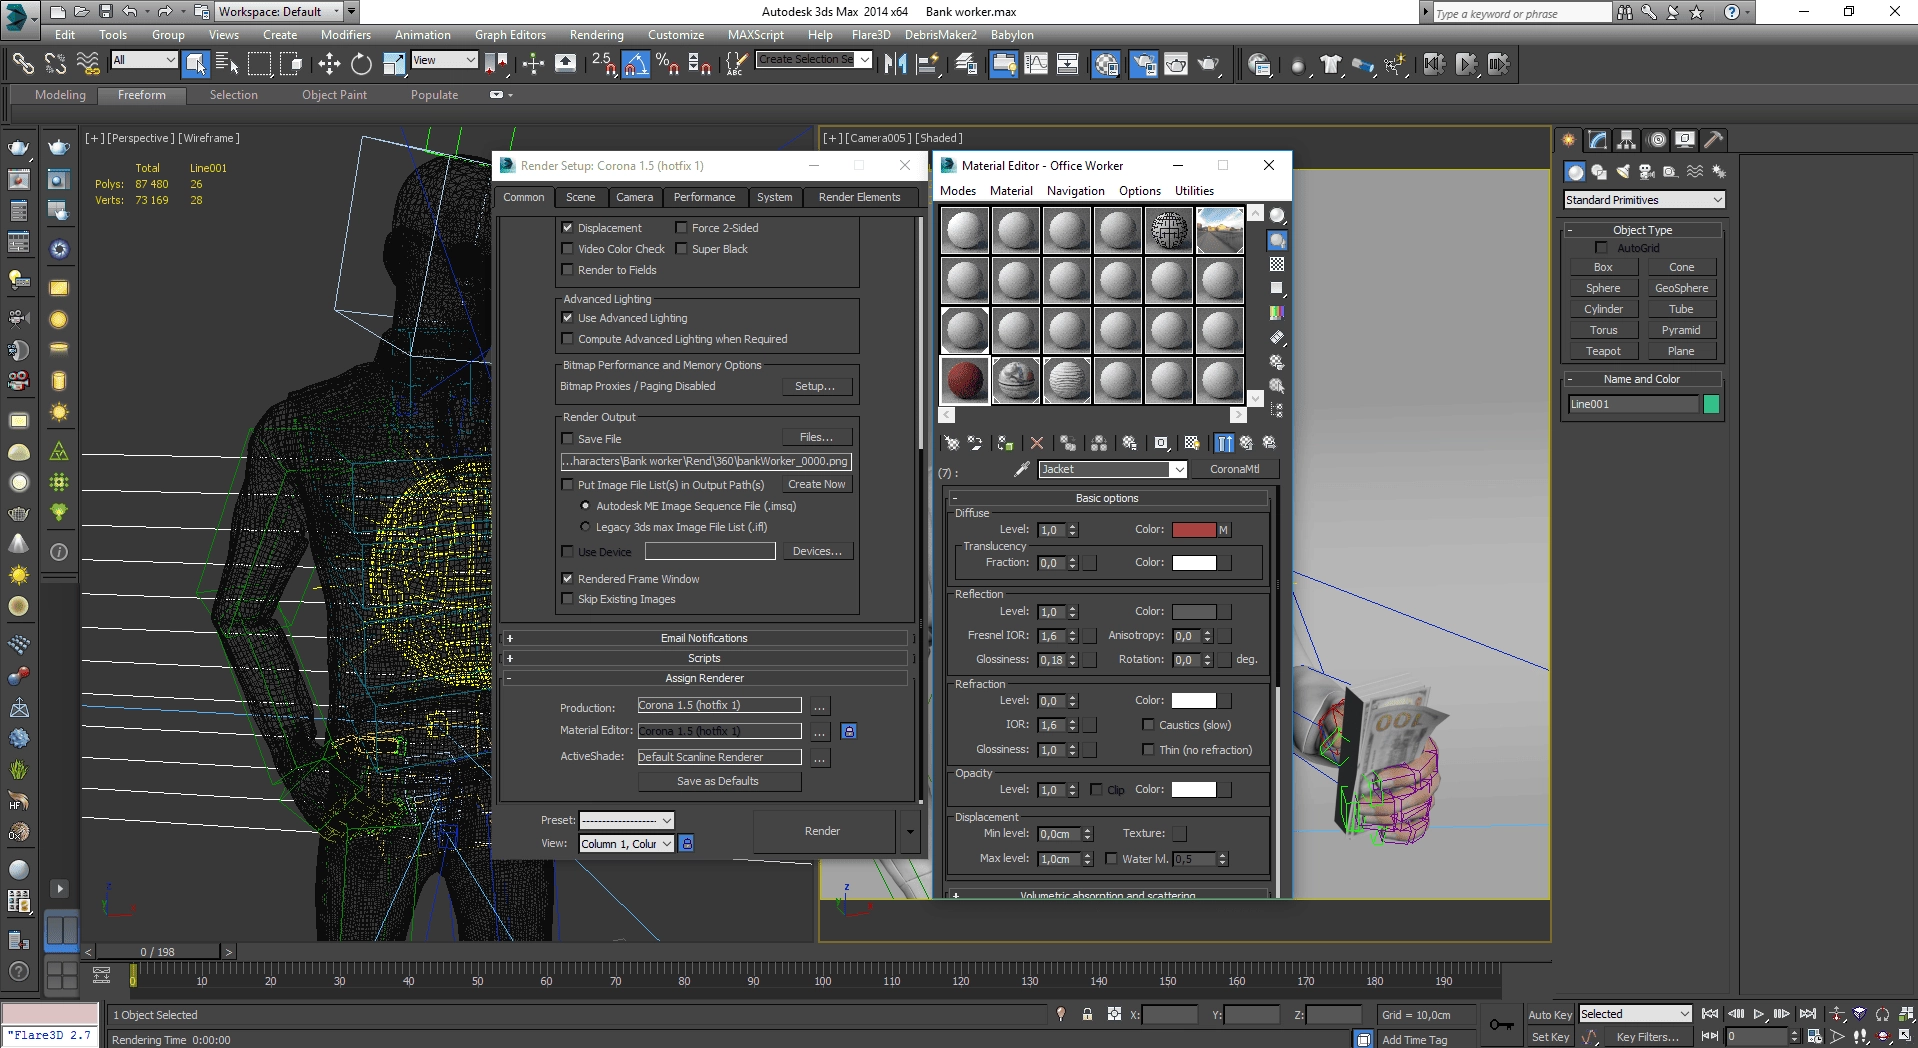Toggle Rendered Frame Window checkbox

pos(568,579)
